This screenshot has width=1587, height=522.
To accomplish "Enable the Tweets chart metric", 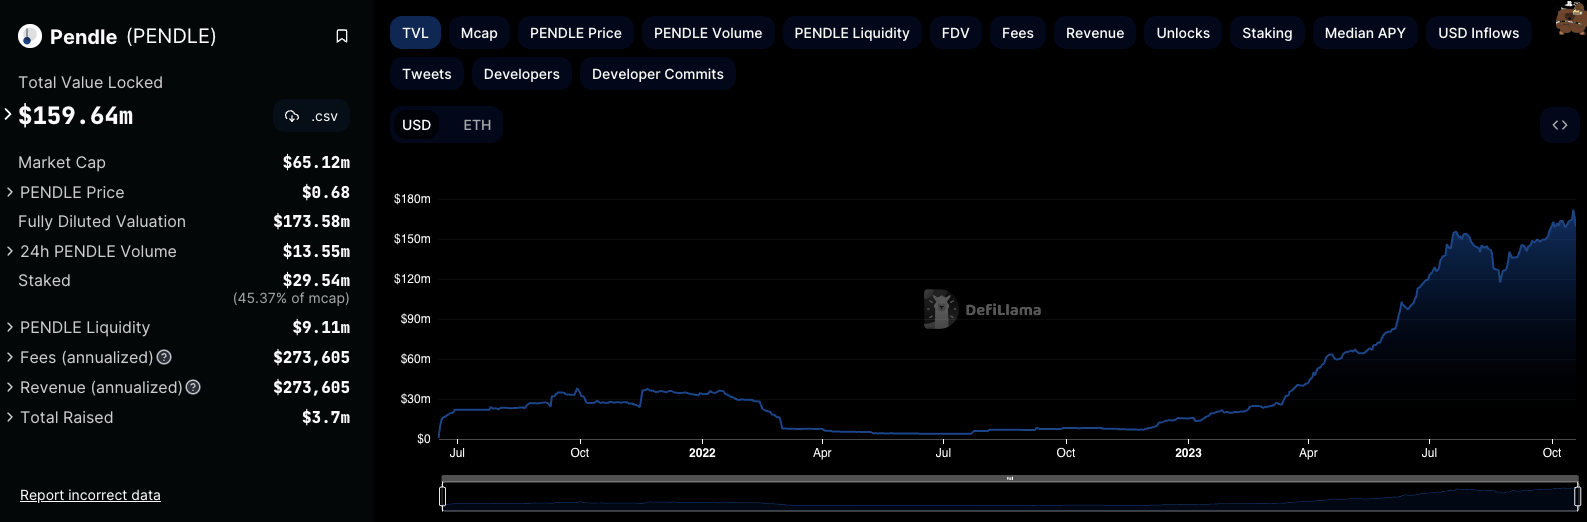I will pos(427,74).
